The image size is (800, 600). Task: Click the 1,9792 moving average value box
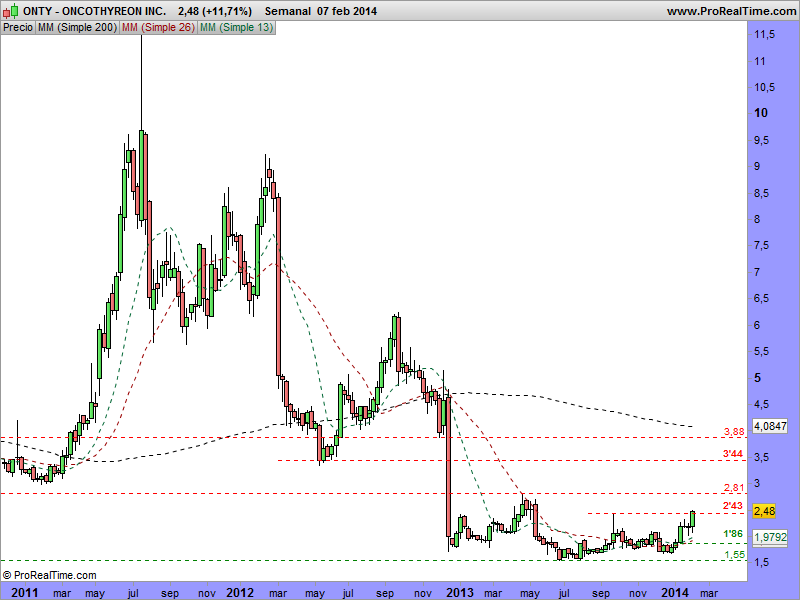coord(770,537)
